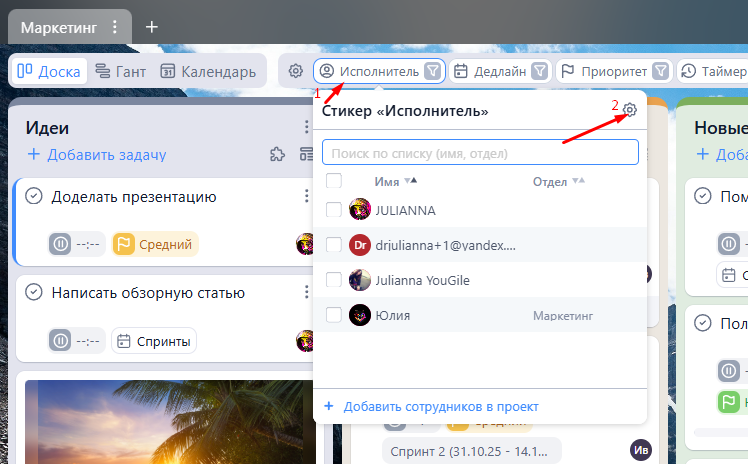Filter by Дедлайн funnel icon
This screenshot has width=748, height=464.
540,71
